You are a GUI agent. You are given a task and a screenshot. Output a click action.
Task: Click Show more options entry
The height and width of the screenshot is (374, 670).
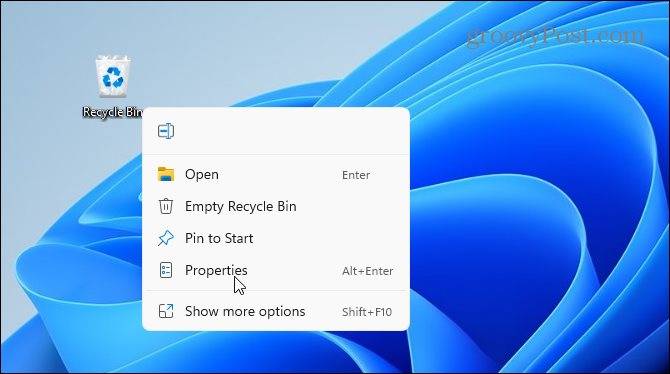[x=276, y=312]
